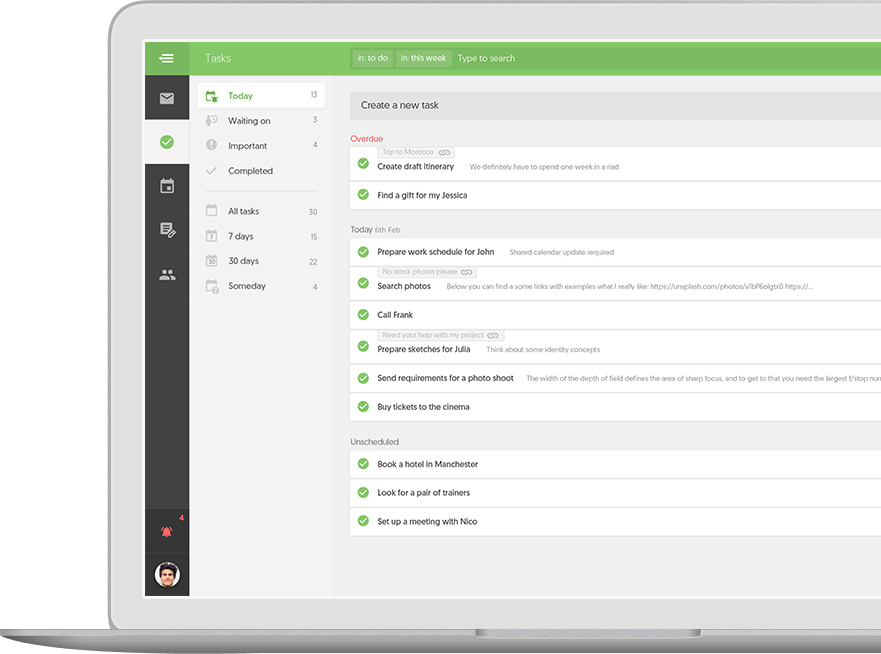Click the link icon on Trip to Morocco tag
The height and width of the screenshot is (654, 881).
(444, 153)
